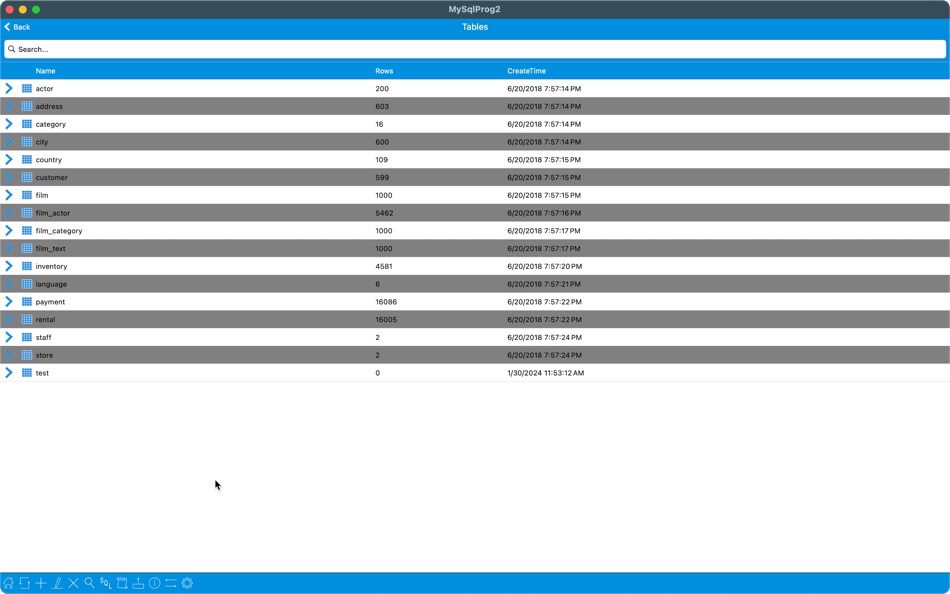The height and width of the screenshot is (594, 950).
Task: Click the script/export icon in the toolbar
Action: (122, 583)
